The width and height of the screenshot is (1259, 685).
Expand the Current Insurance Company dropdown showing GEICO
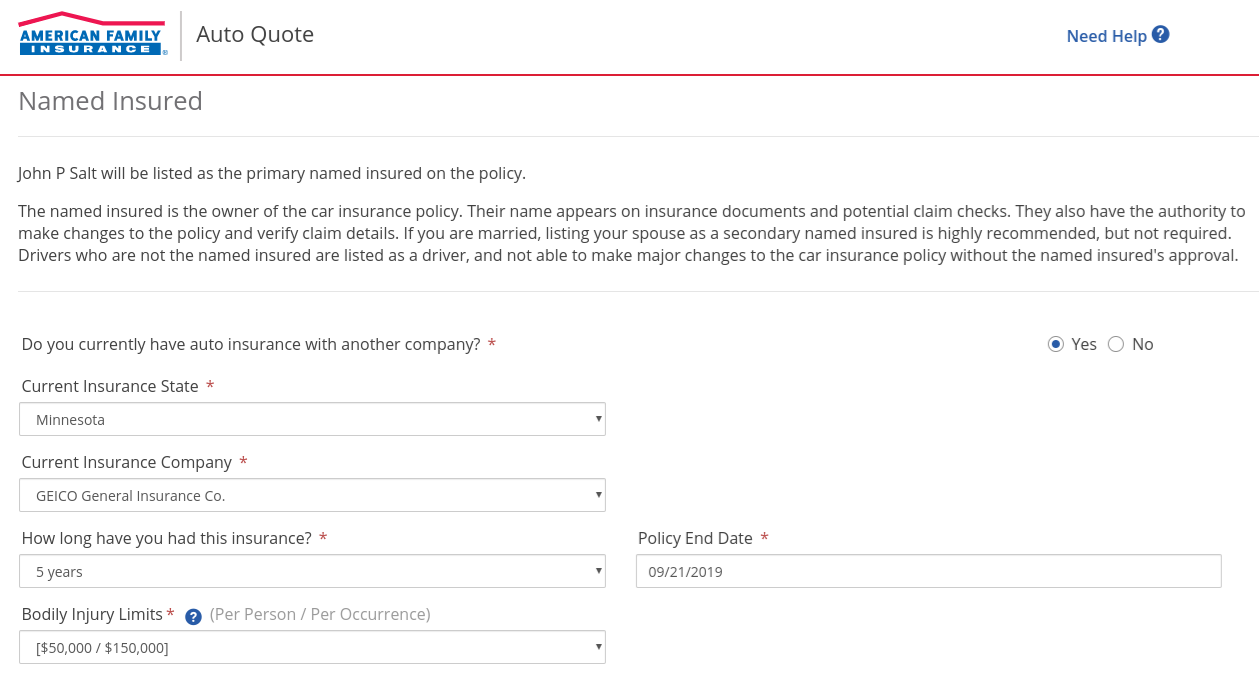[312, 496]
